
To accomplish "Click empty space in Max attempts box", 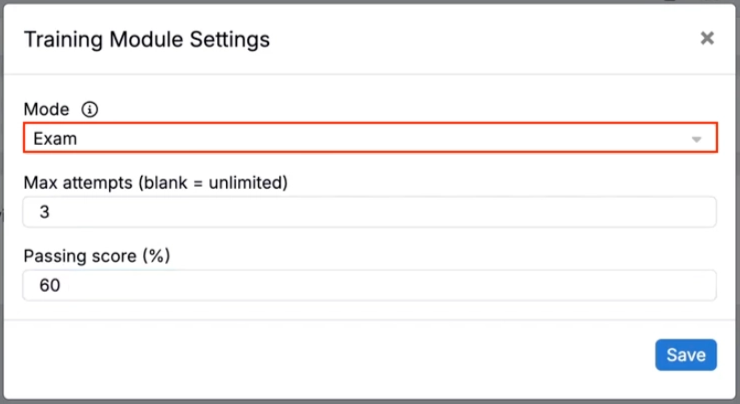I will click(x=378, y=212).
